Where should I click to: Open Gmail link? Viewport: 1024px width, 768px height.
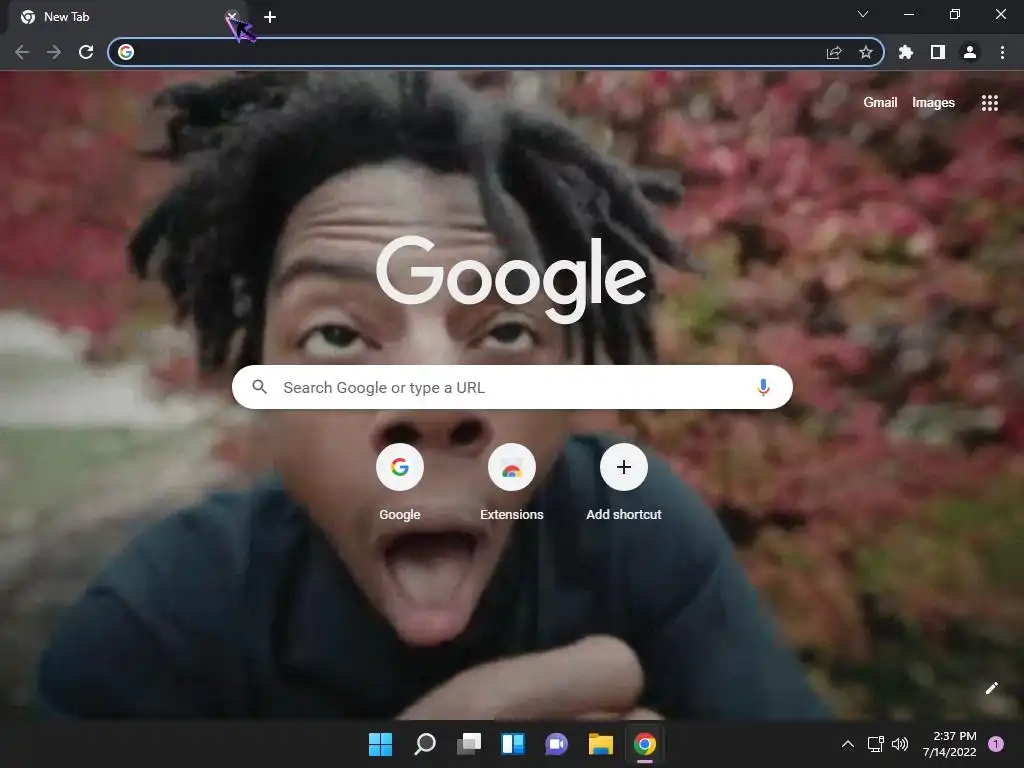[x=880, y=103]
